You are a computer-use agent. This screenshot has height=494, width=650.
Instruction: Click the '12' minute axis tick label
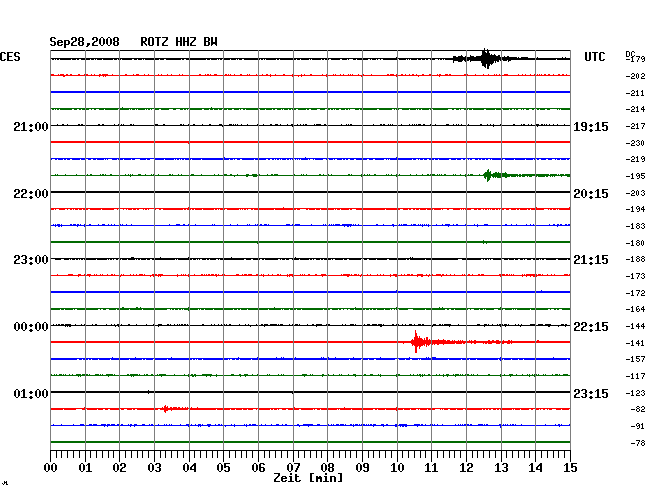pos(466,468)
